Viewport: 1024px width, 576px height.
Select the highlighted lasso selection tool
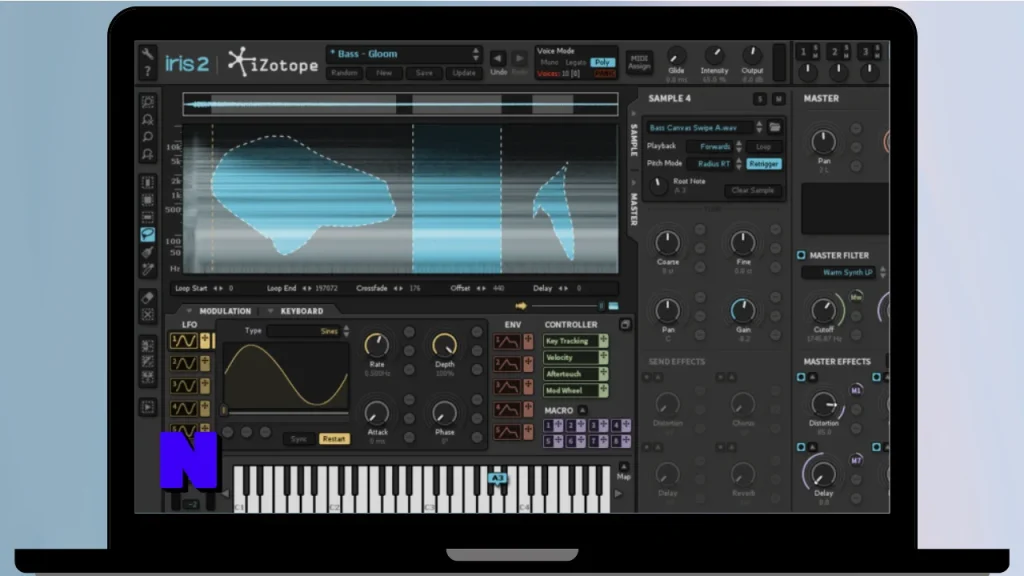coord(148,234)
